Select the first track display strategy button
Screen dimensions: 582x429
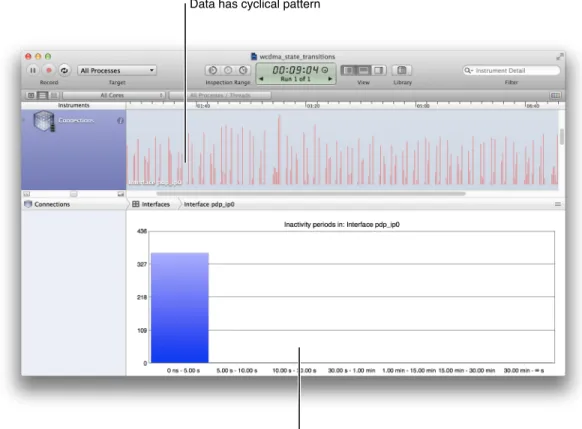(x=31, y=95)
